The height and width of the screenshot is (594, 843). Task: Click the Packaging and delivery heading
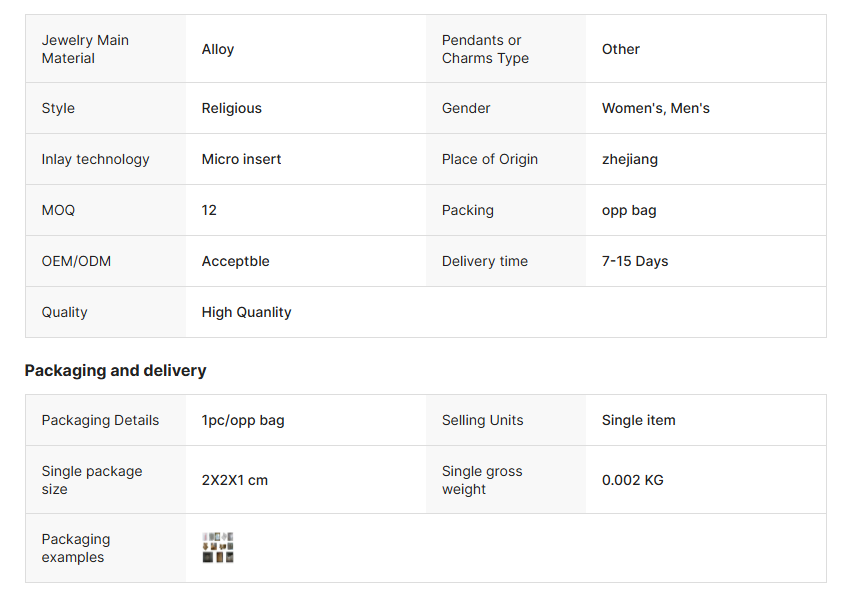(115, 371)
